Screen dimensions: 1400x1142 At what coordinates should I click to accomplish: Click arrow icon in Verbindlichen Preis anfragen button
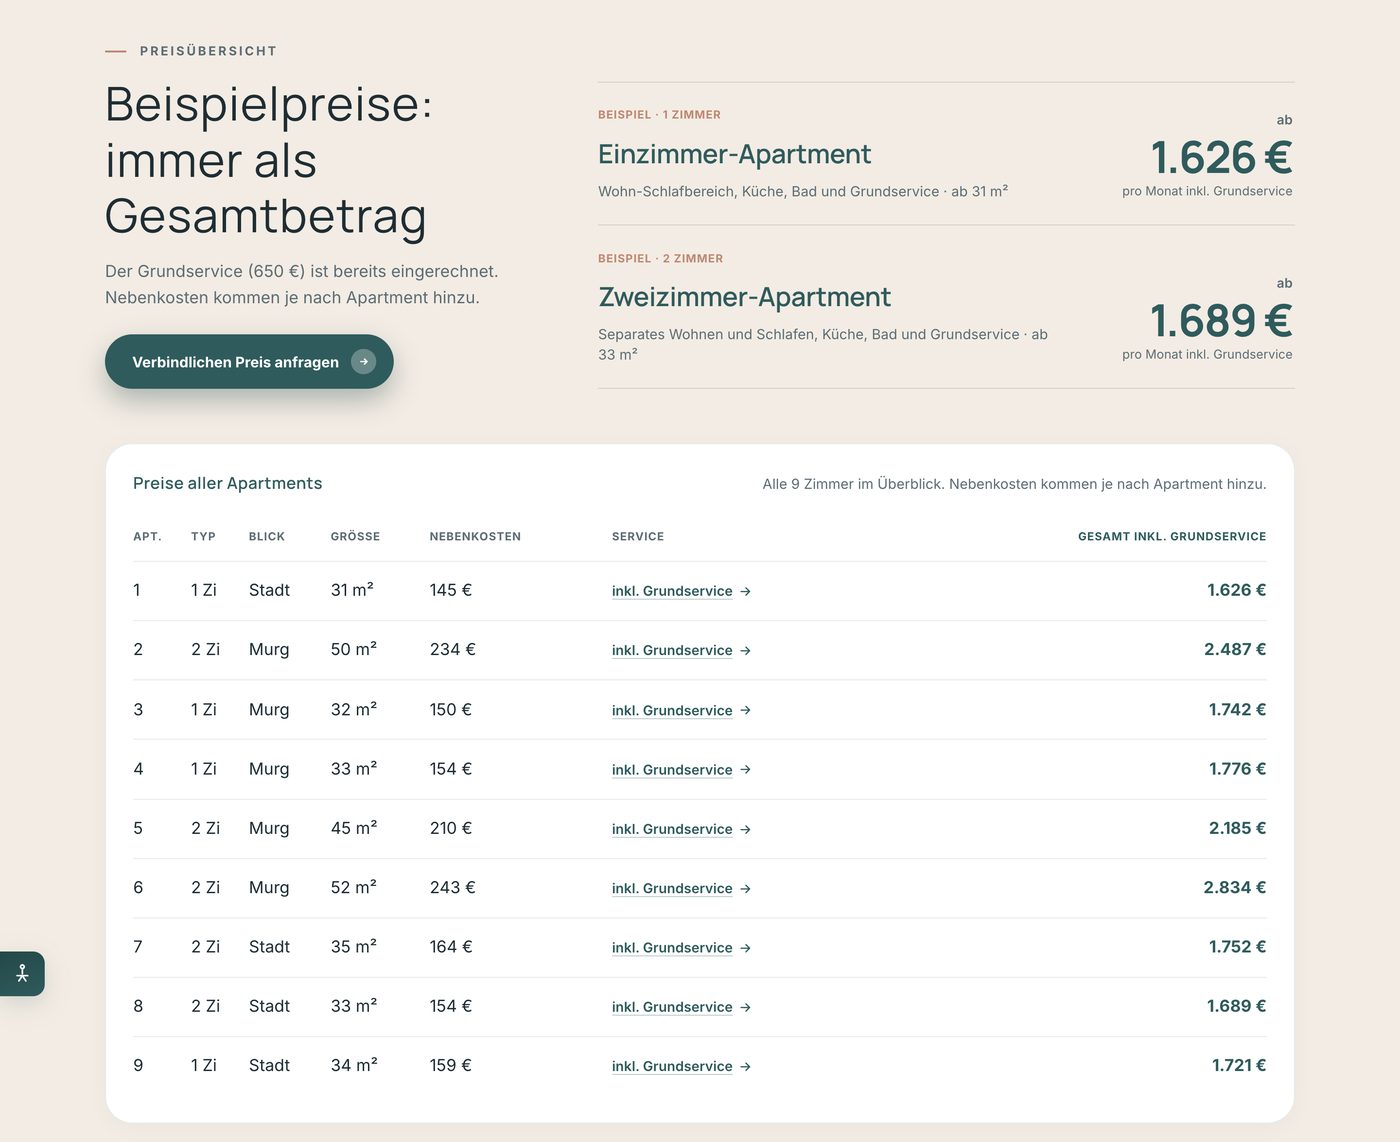tap(364, 362)
